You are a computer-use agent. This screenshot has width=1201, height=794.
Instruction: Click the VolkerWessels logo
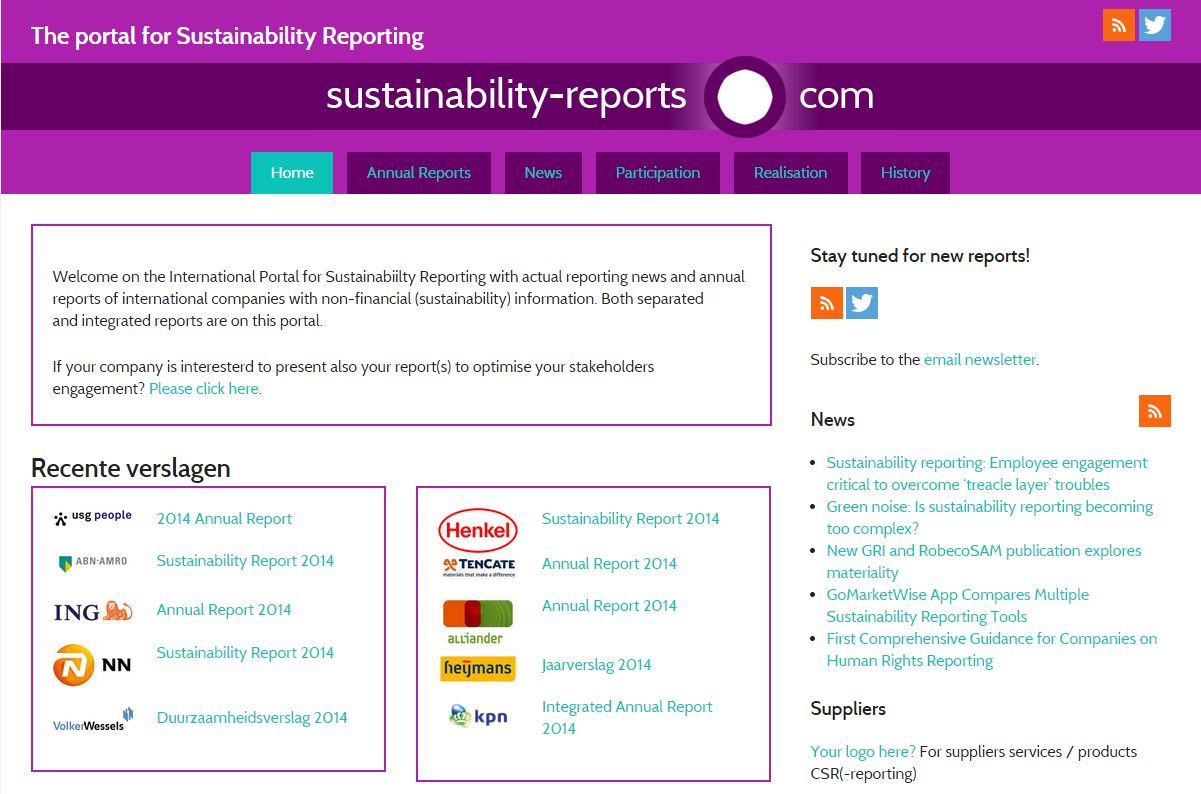tap(94, 717)
